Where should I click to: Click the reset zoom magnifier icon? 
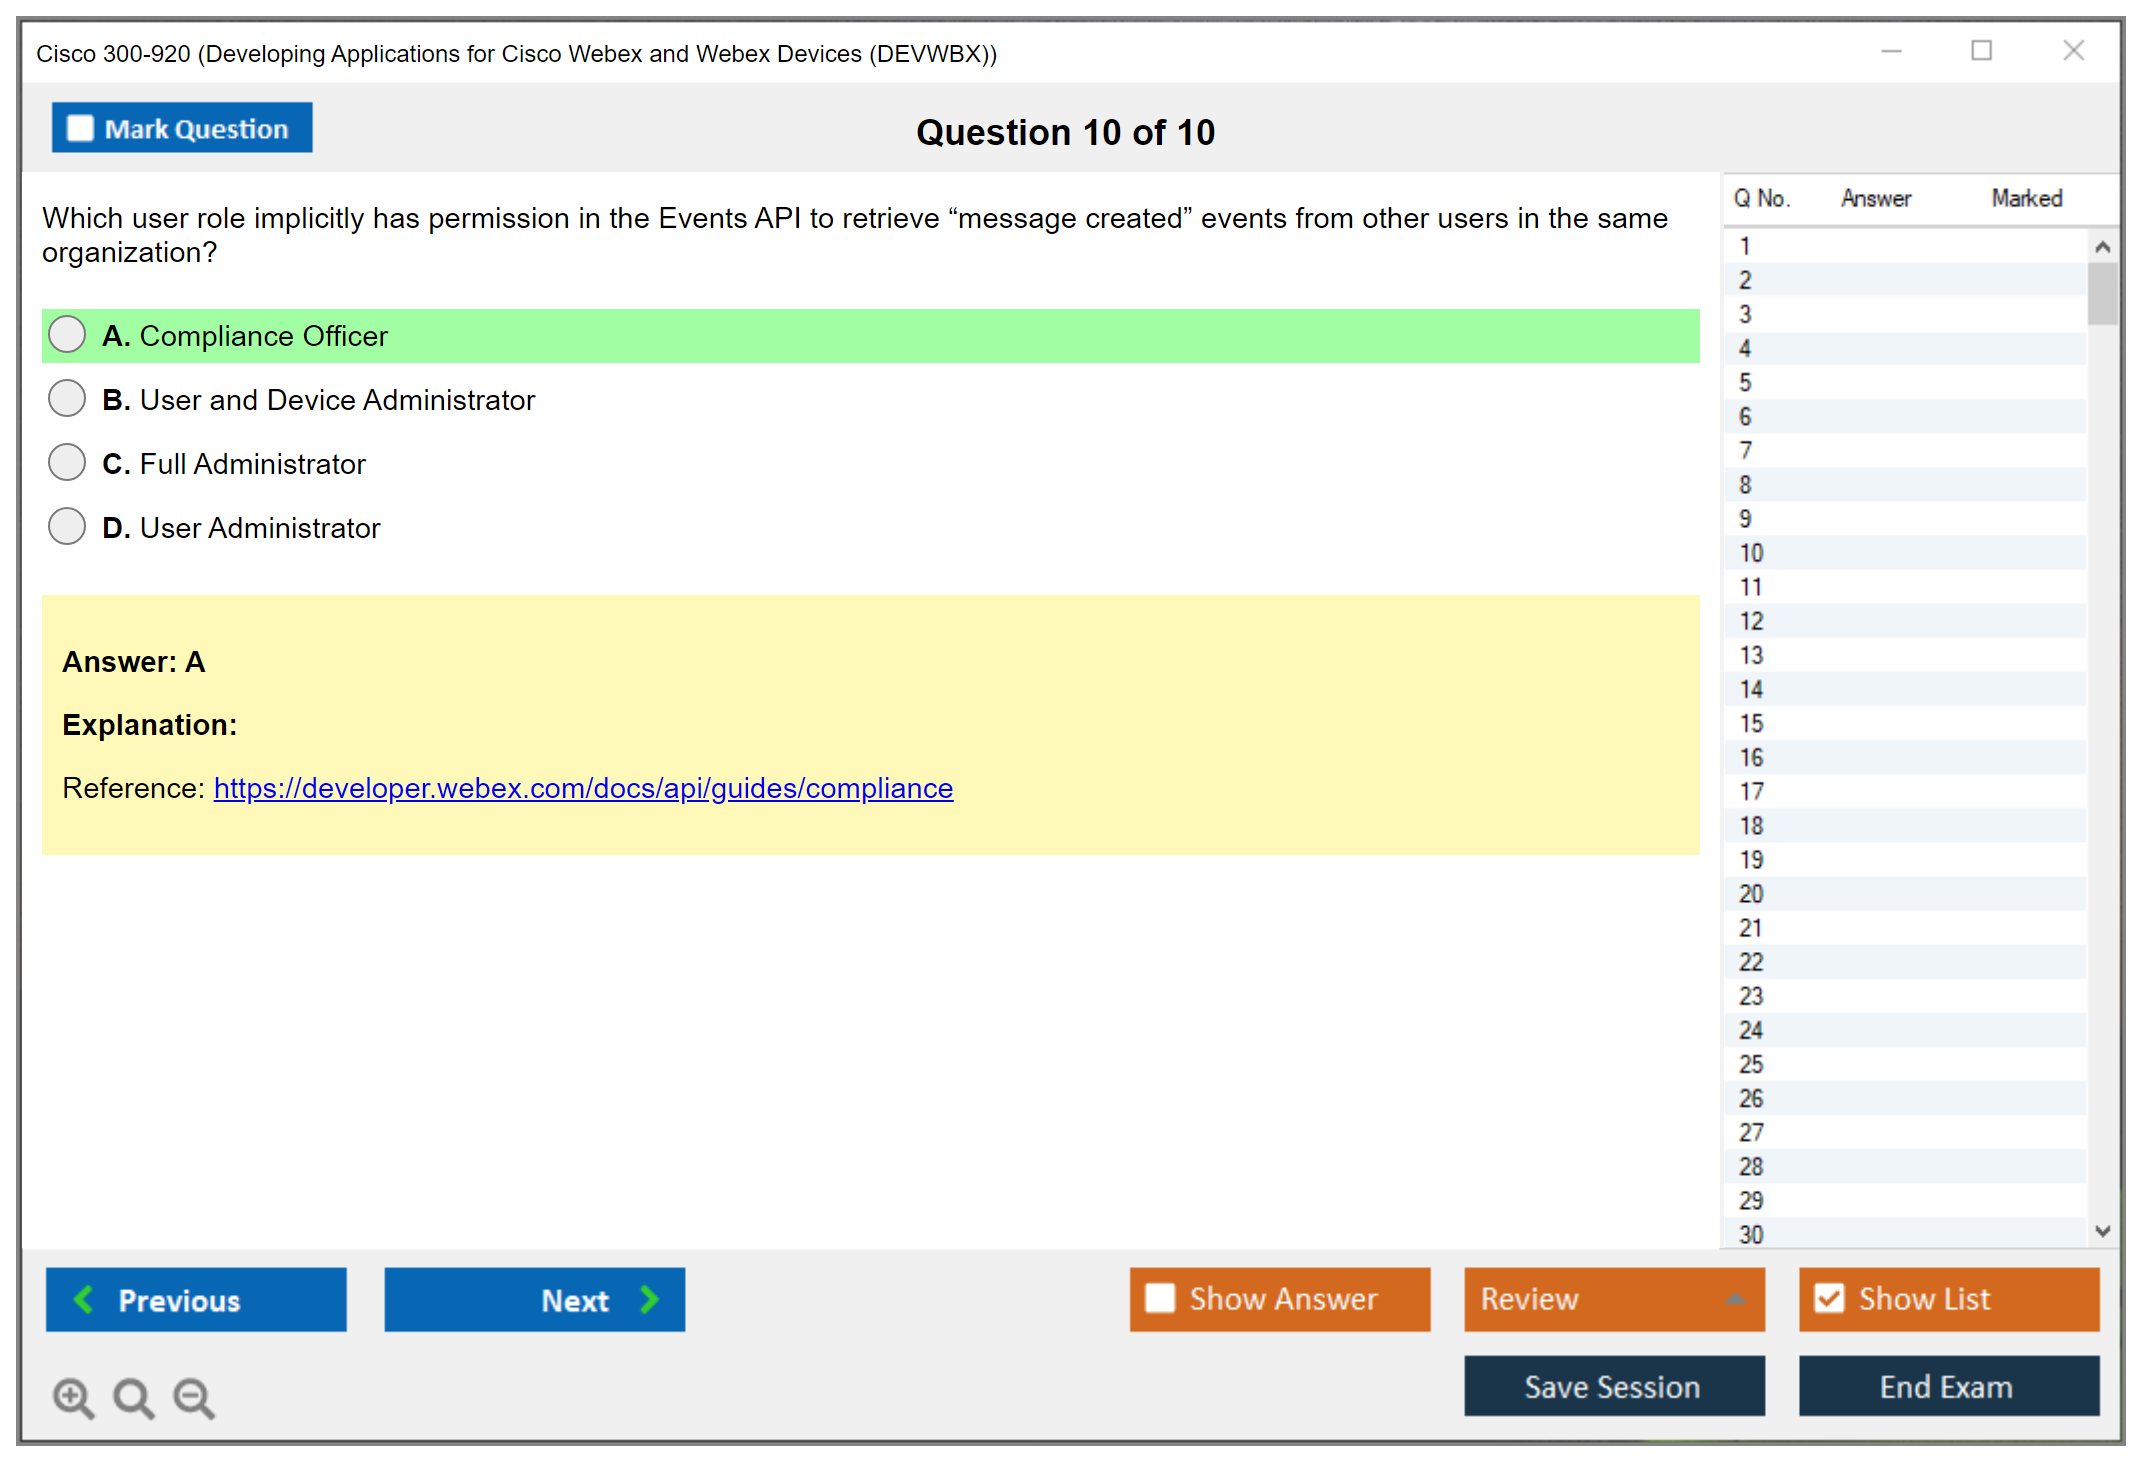tap(133, 1397)
